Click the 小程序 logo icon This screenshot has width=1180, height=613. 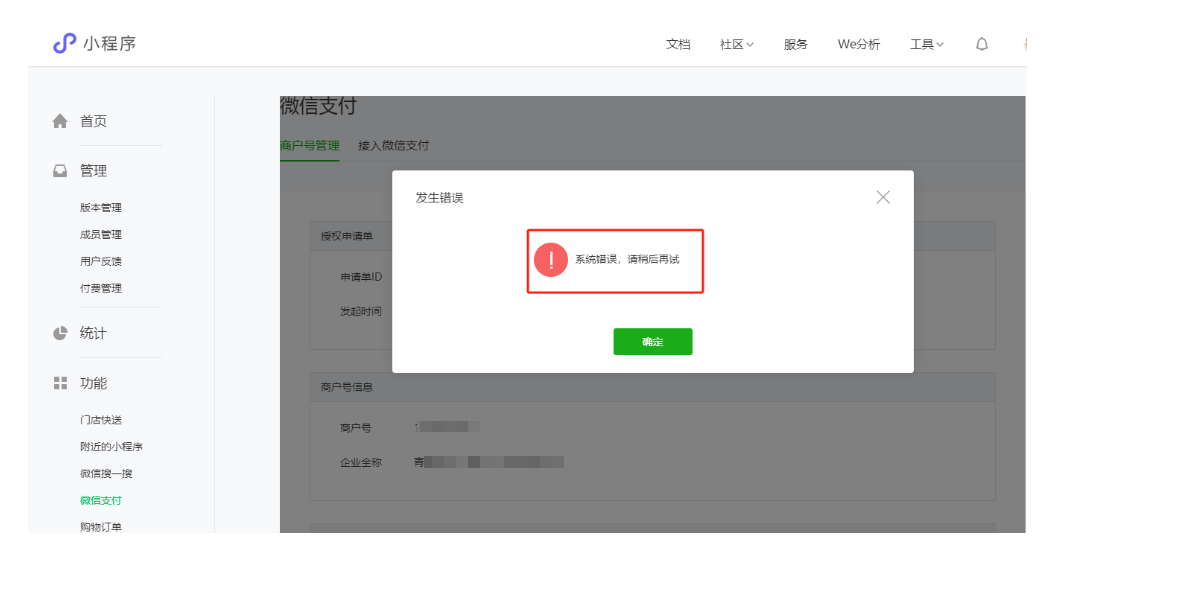pos(64,43)
